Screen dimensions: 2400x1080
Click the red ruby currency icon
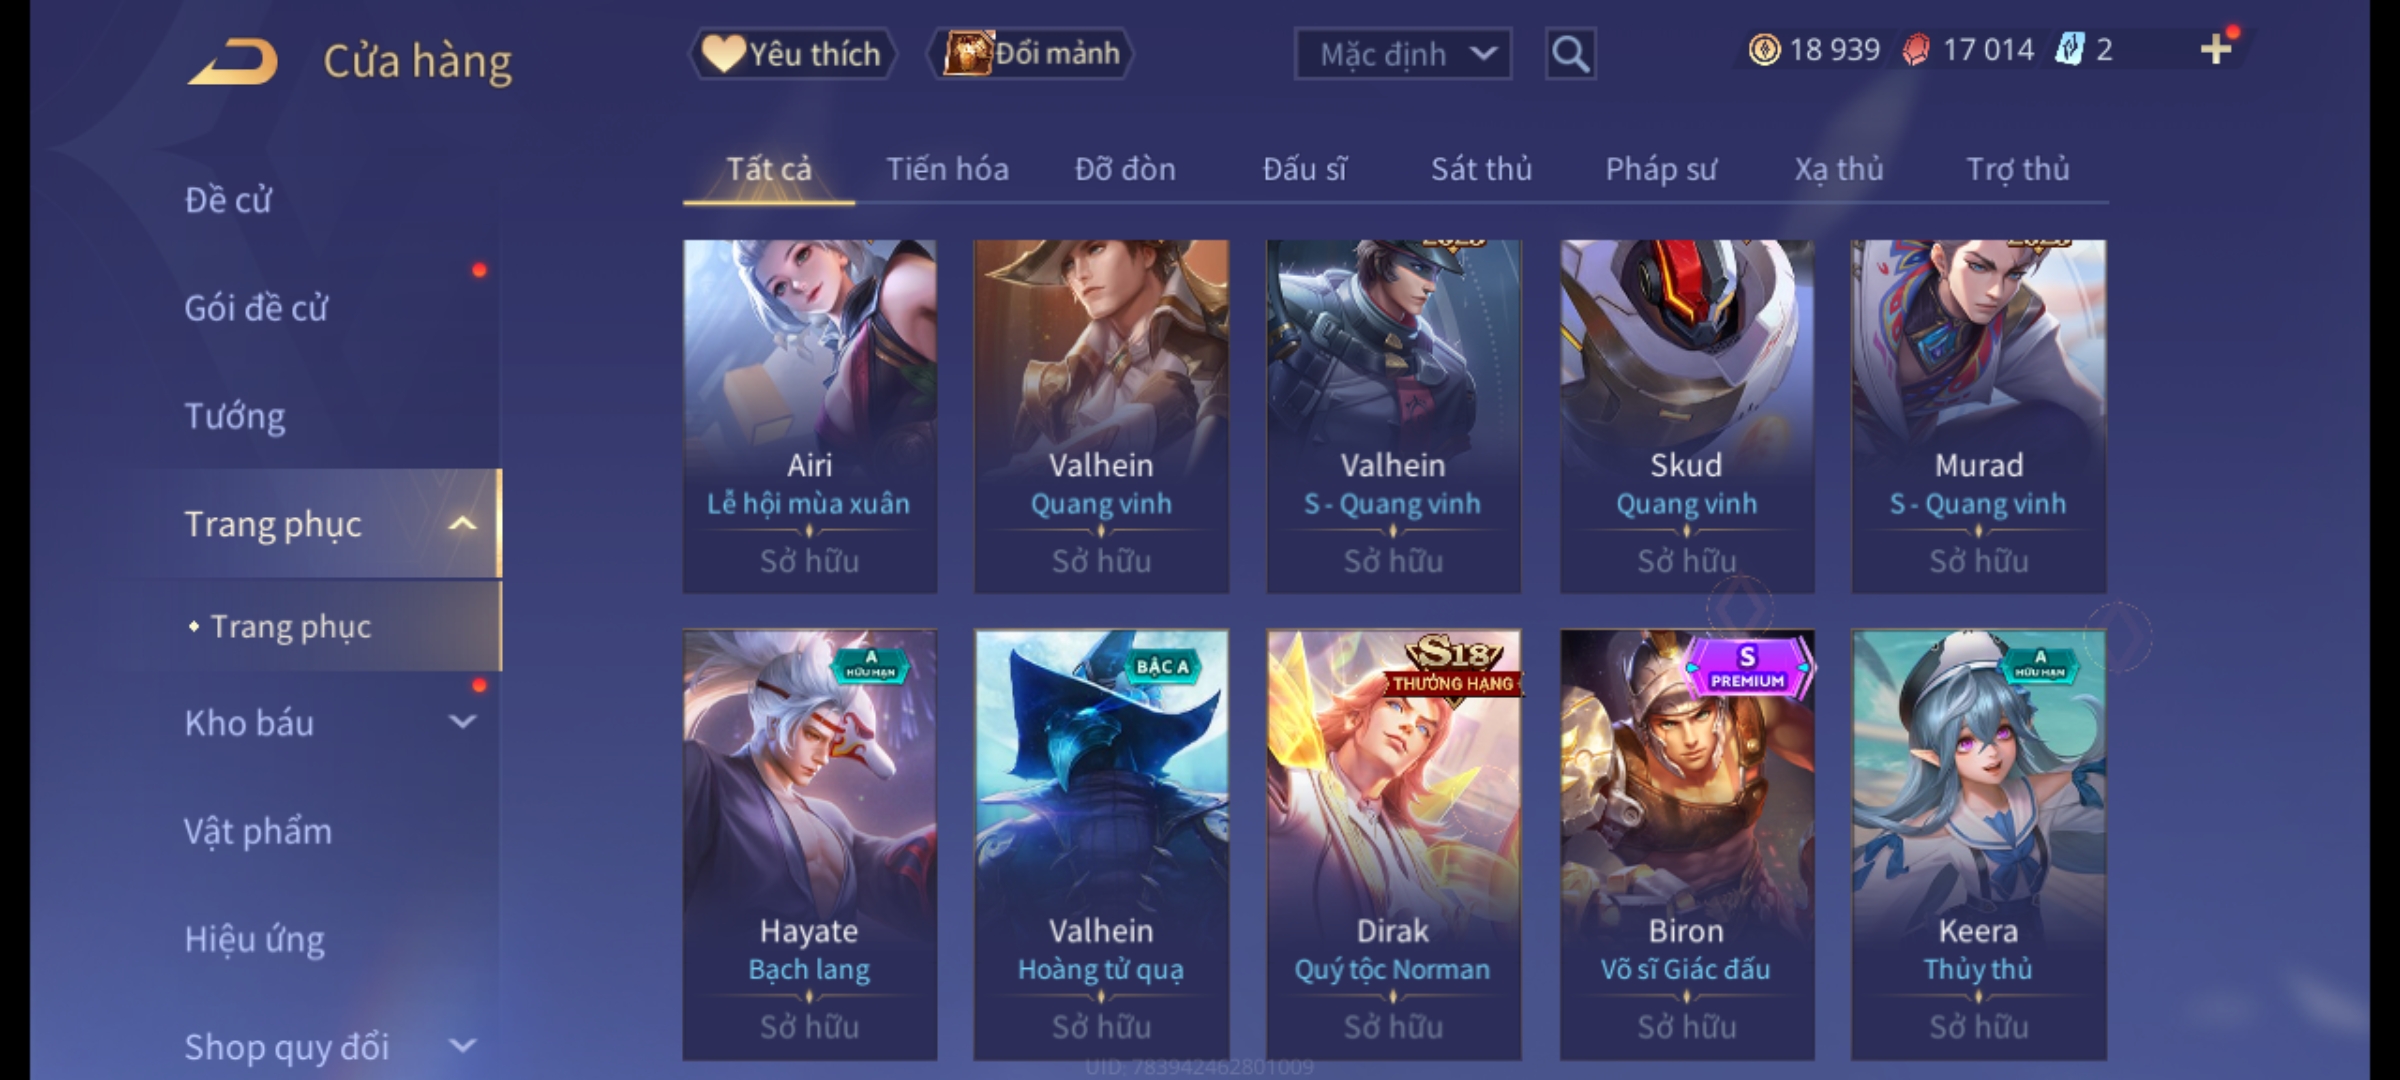pos(1916,50)
